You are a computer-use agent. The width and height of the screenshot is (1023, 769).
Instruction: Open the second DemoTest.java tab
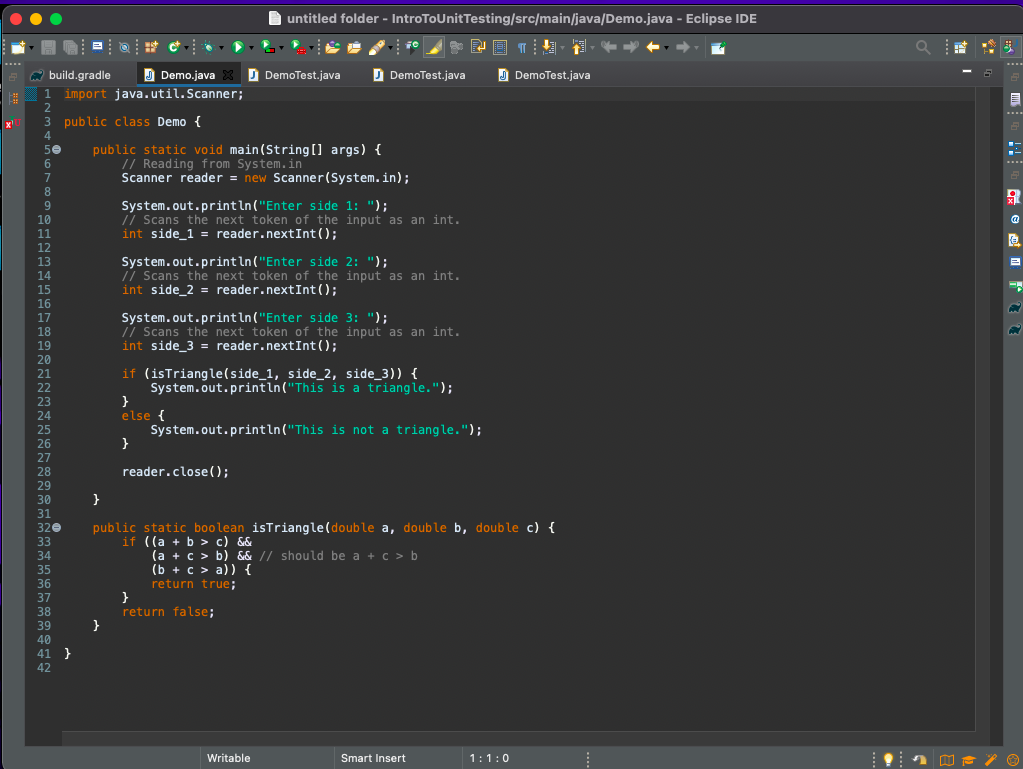coord(427,75)
